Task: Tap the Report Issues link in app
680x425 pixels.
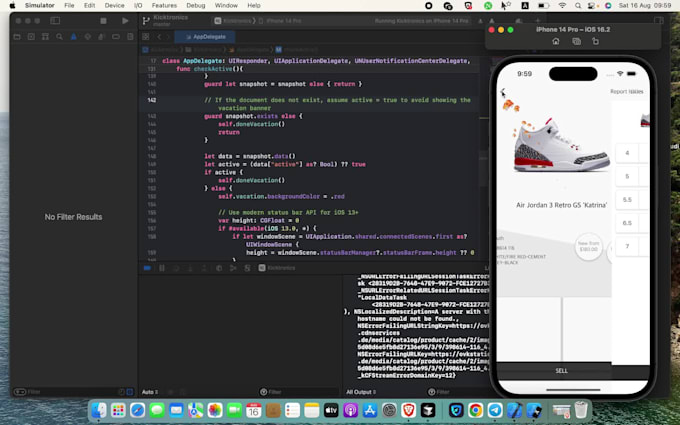Action: [x=627, y=92]
